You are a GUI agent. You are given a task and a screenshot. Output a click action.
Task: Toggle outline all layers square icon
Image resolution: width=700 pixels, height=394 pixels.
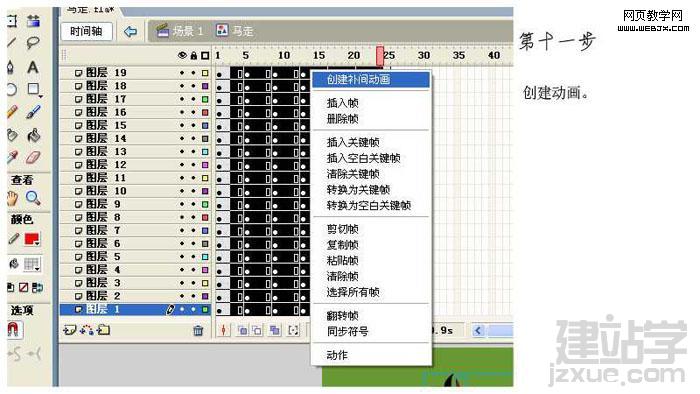point(205,56)
